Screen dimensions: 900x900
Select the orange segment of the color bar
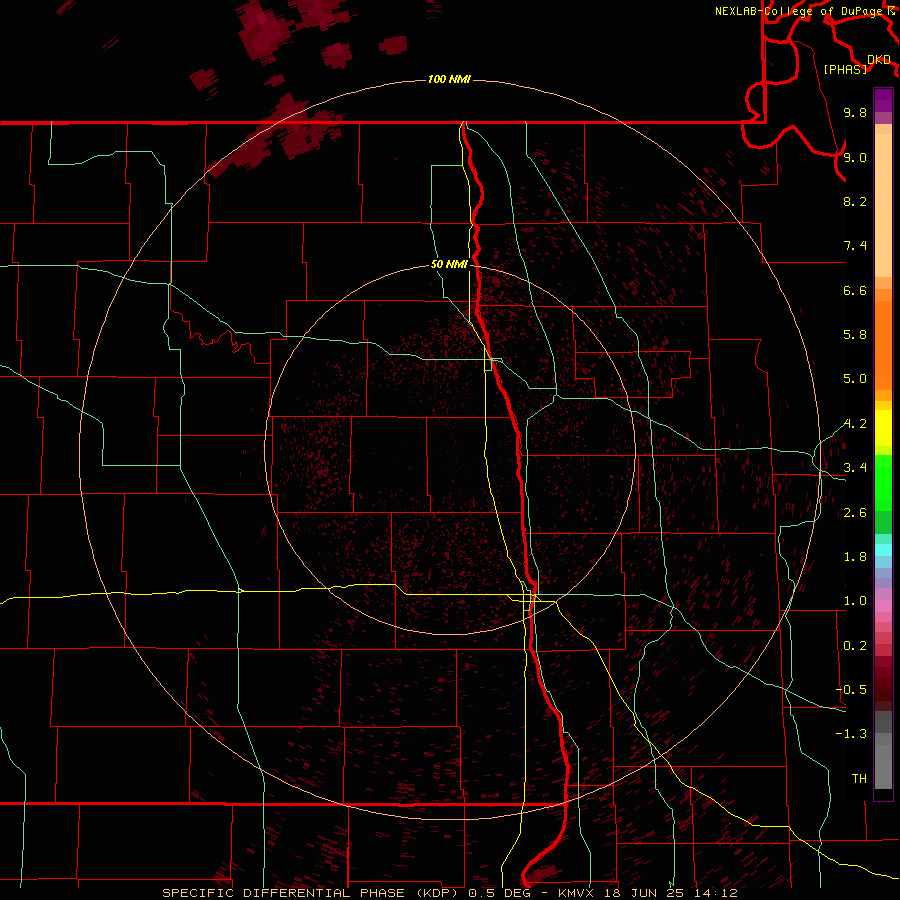click(883, 345)
